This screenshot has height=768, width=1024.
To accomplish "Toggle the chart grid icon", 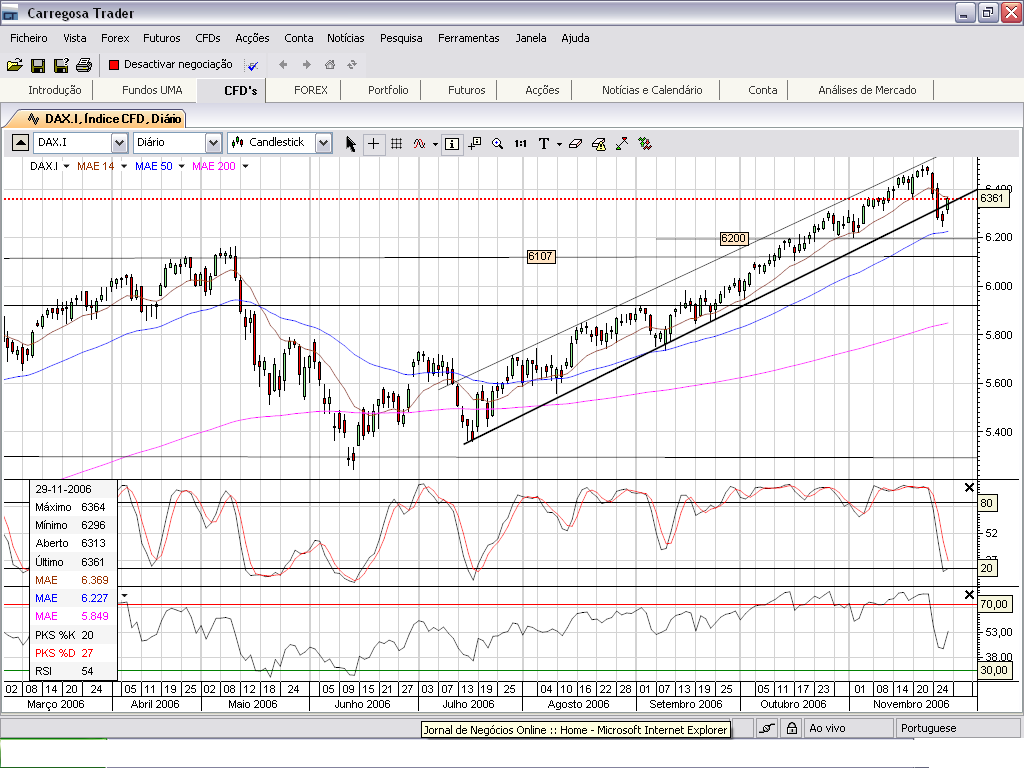I will (x=396, y=144).
